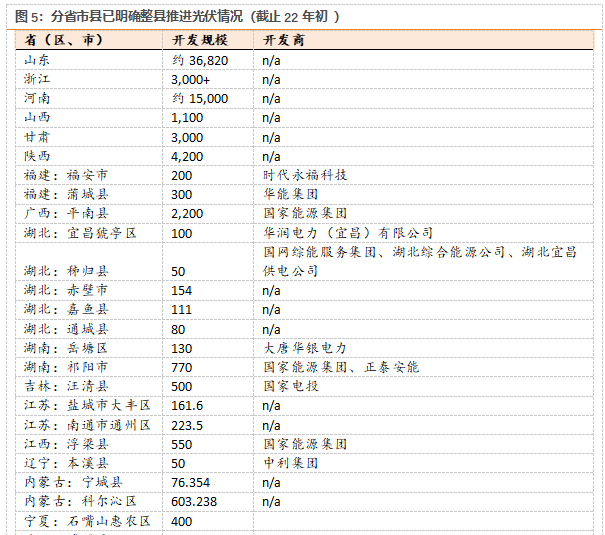Select the '广西：平南县' cell
The image size is (605, 535).
(66, 213)
